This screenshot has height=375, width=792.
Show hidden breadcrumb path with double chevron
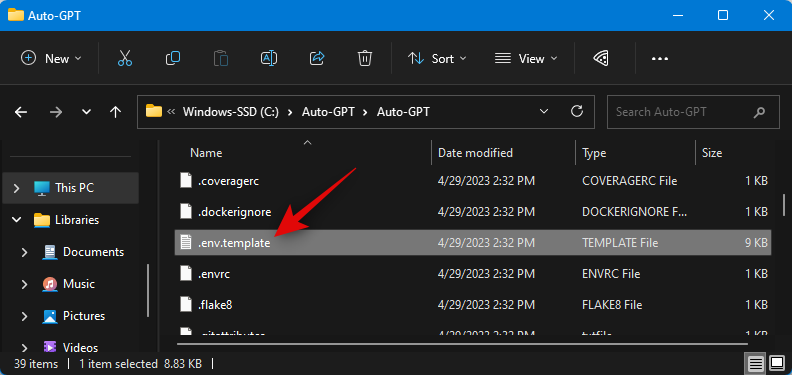tap(171, 112)
